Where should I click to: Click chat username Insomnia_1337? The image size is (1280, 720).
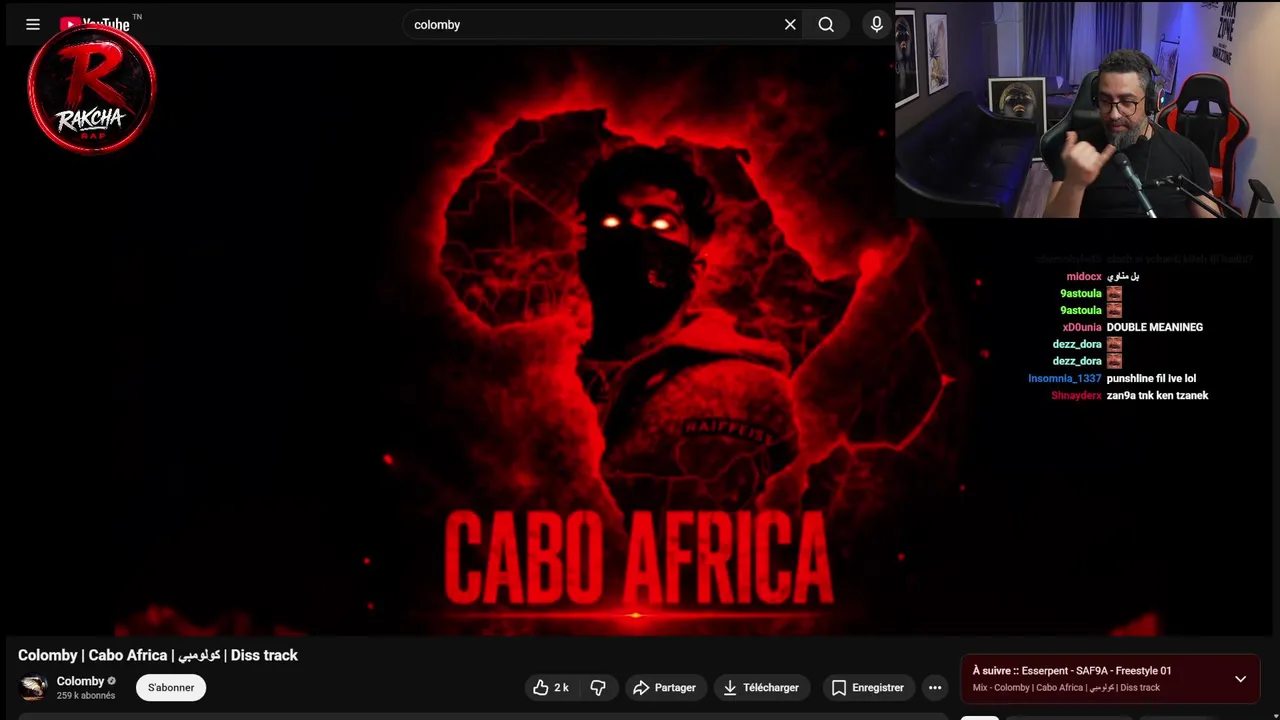(1065, 378)
